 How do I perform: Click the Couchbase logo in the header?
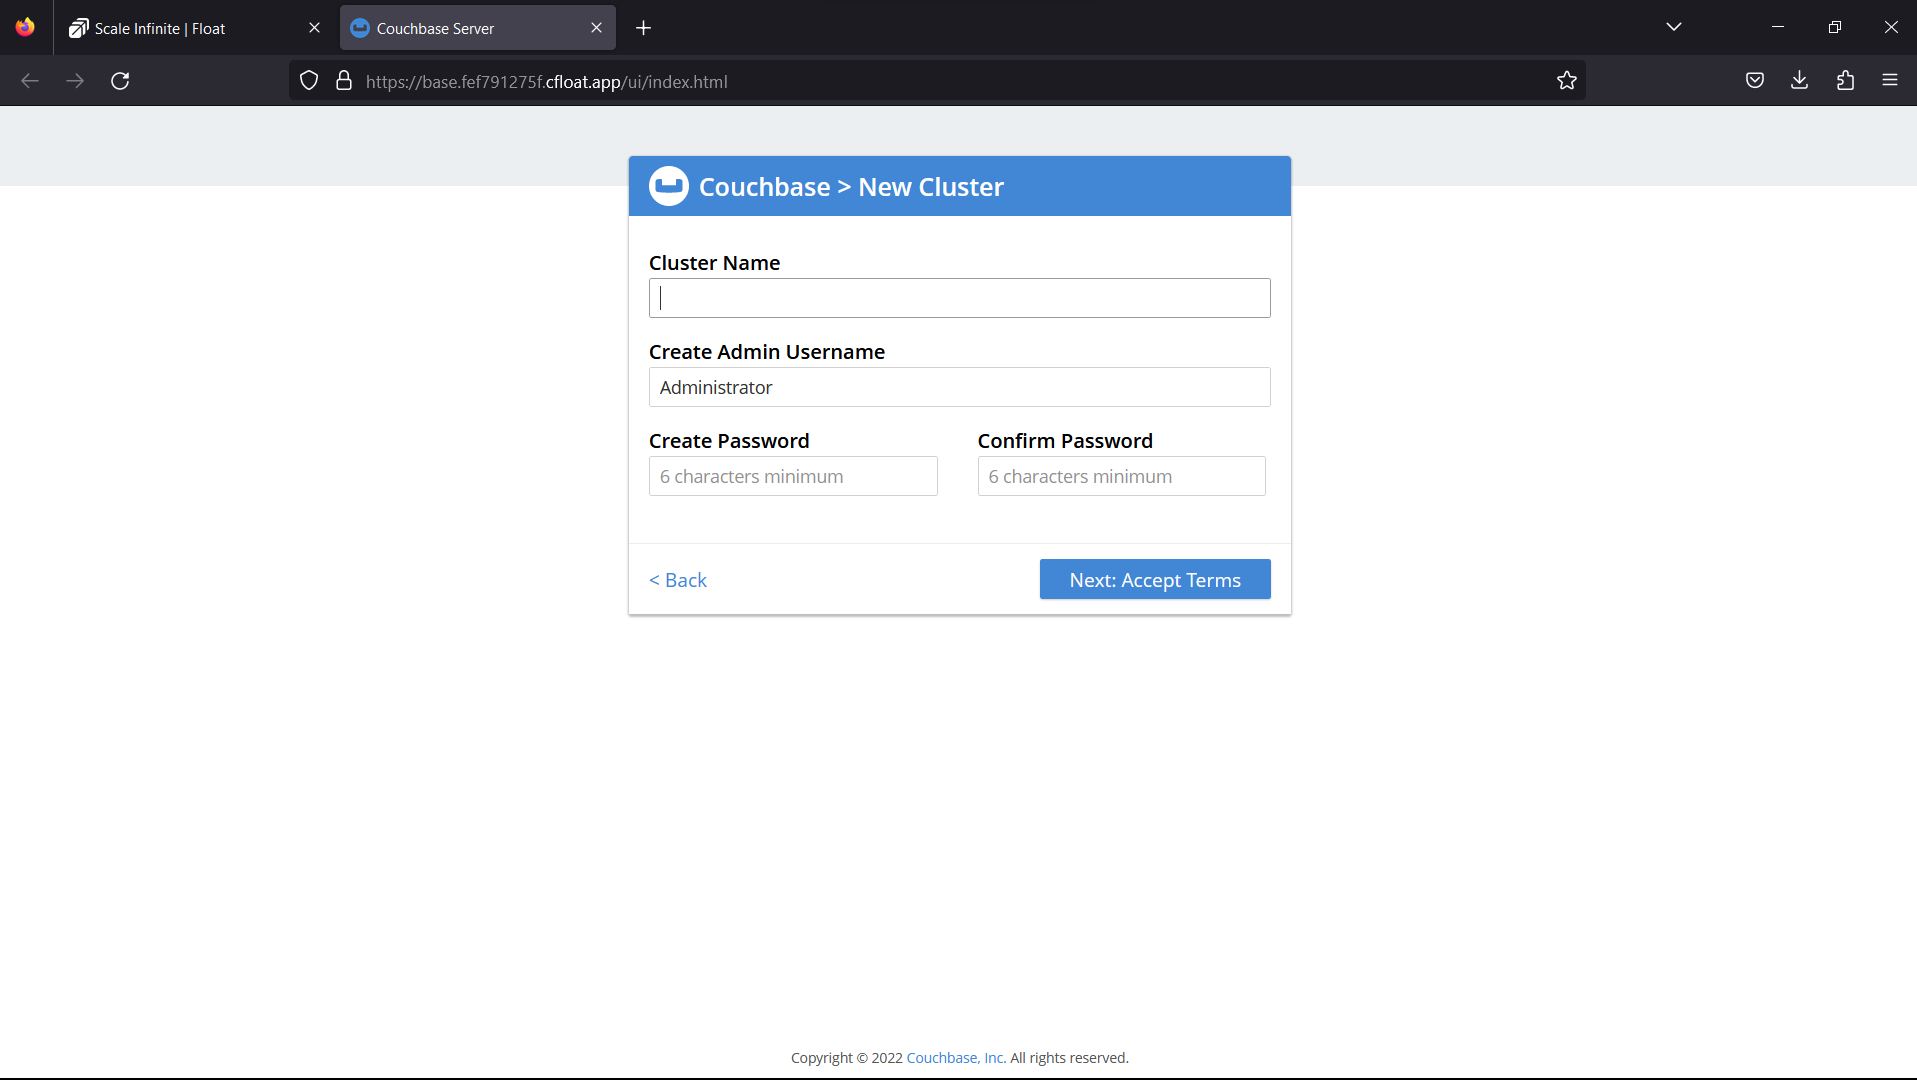click(668, 186)
